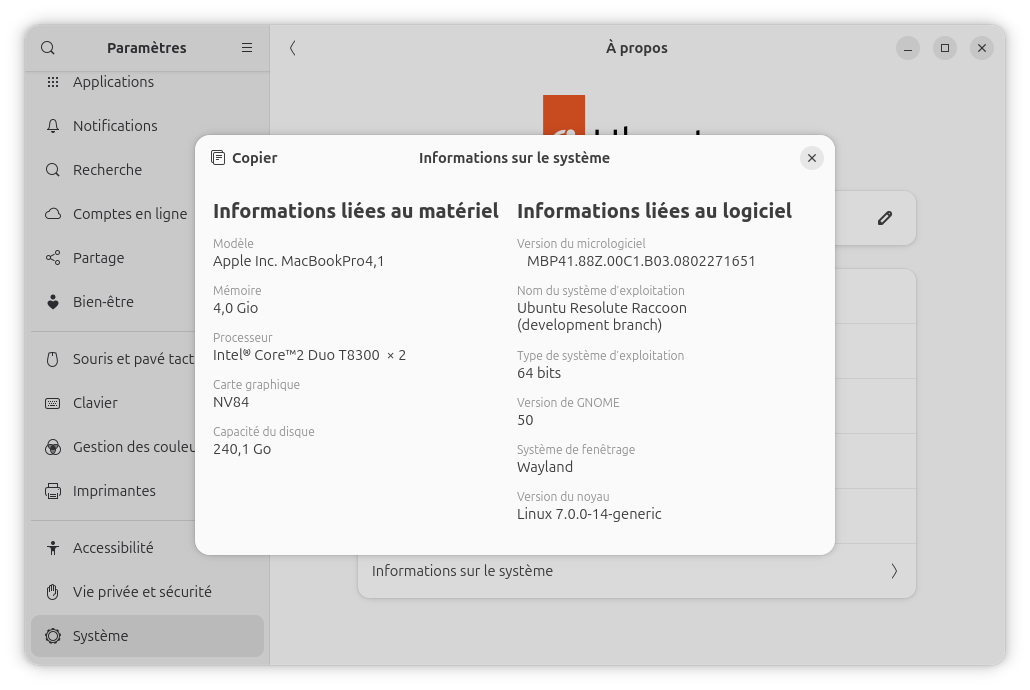
Task: Close the Informations sur le système dialog
Action: (812, 158)
